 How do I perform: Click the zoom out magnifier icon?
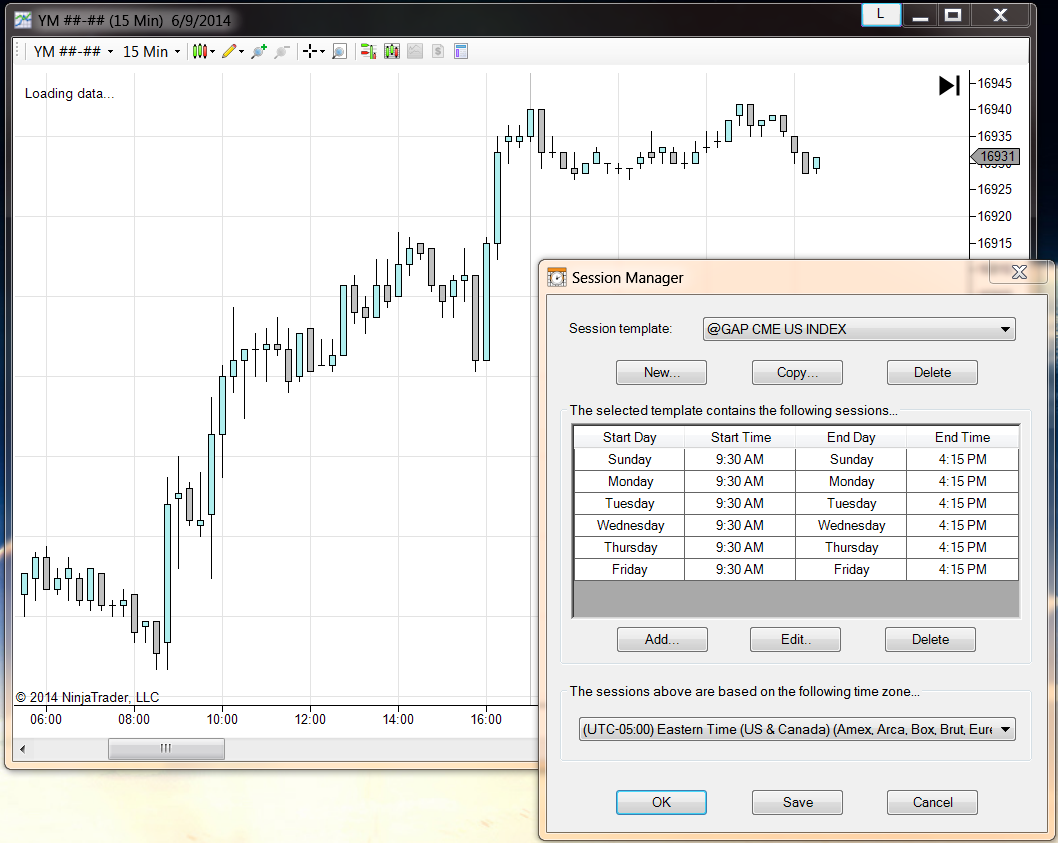282,51
